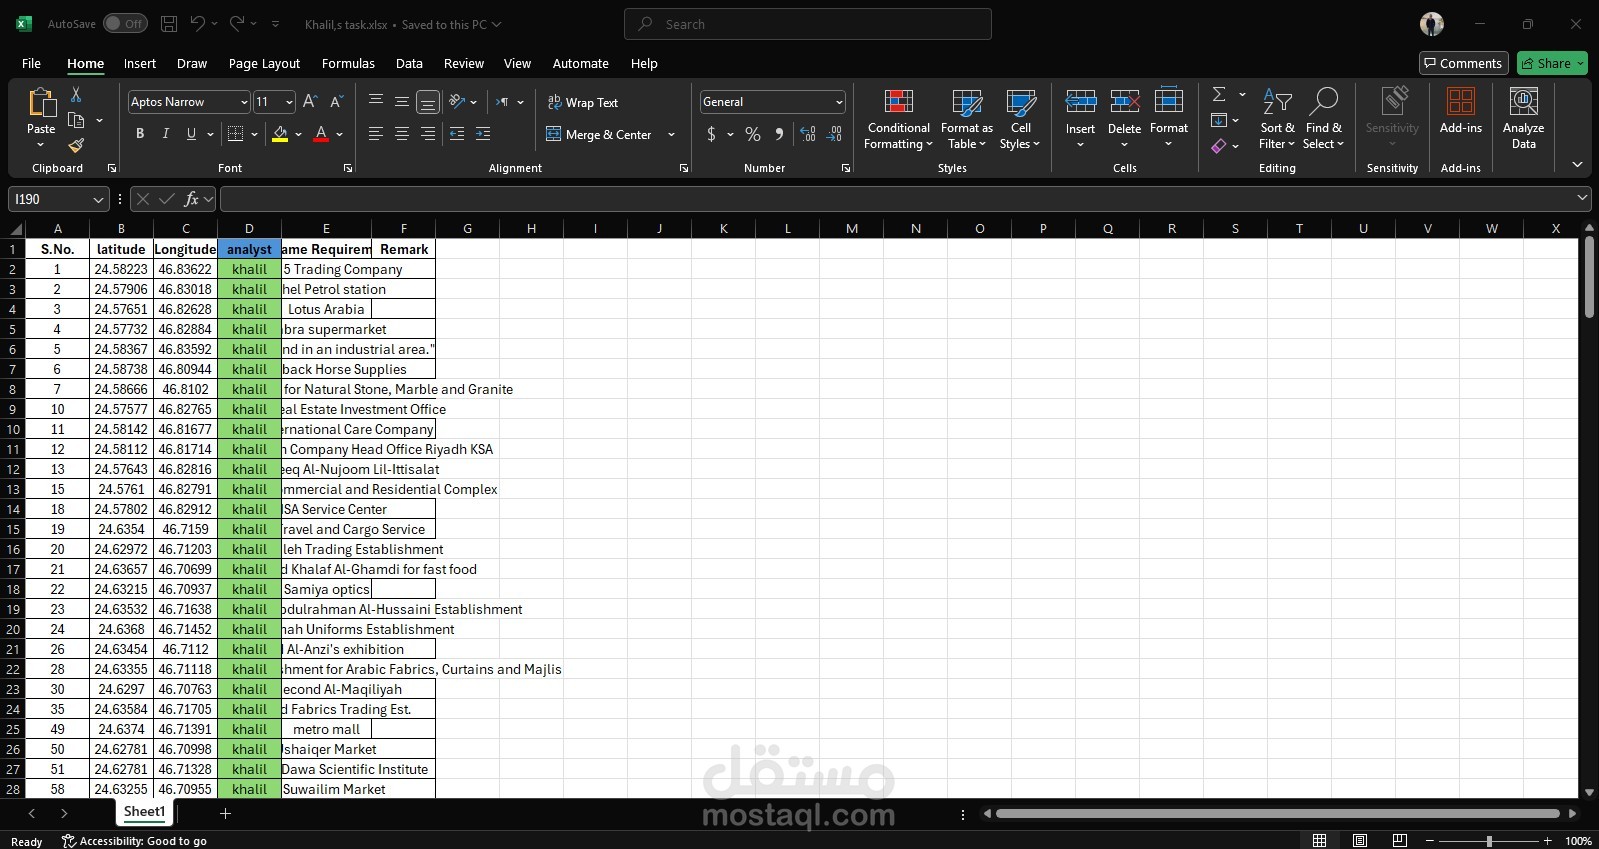Switch to the Formulas tab
The image size is (1599, 849).
[348, 63]
